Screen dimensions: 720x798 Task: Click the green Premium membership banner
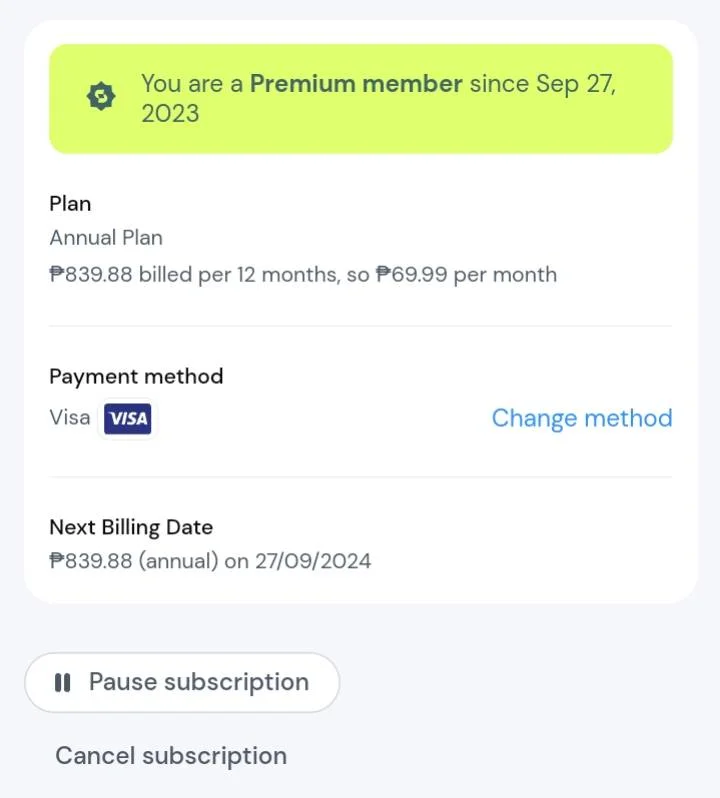(x=361, y=99)
